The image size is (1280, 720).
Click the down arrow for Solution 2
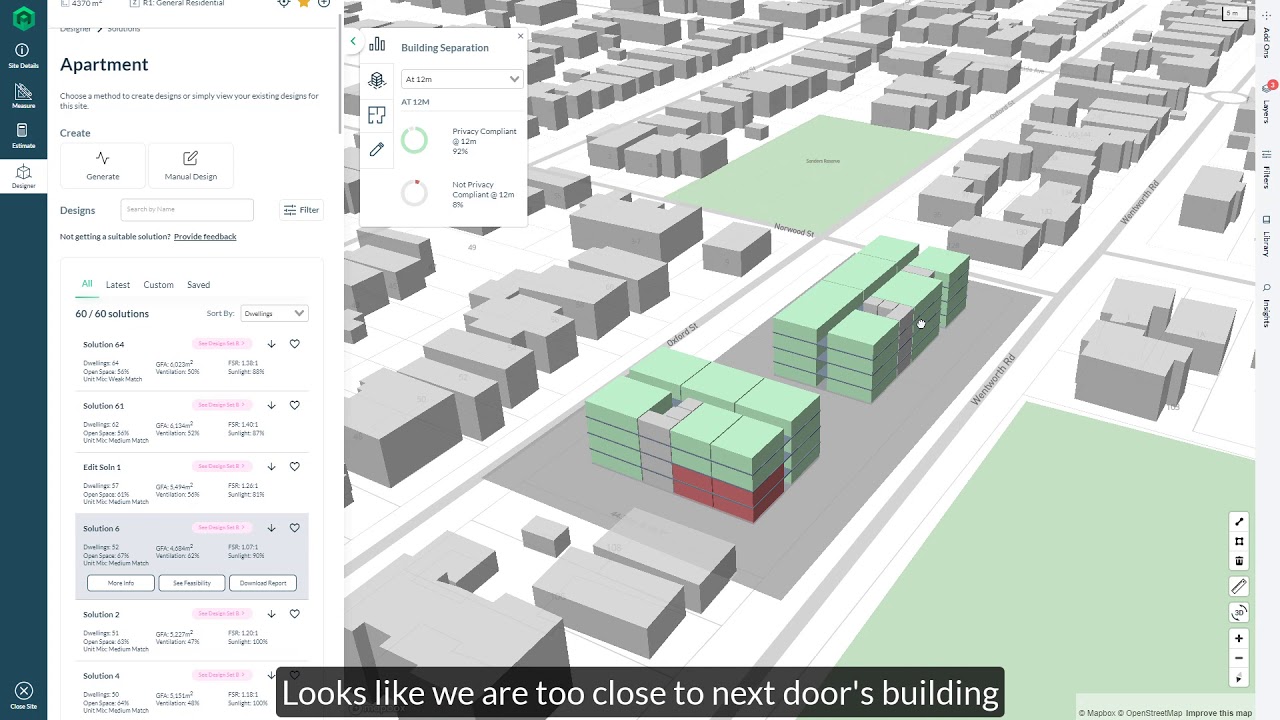pyautogui.click(x=271, y=614)
